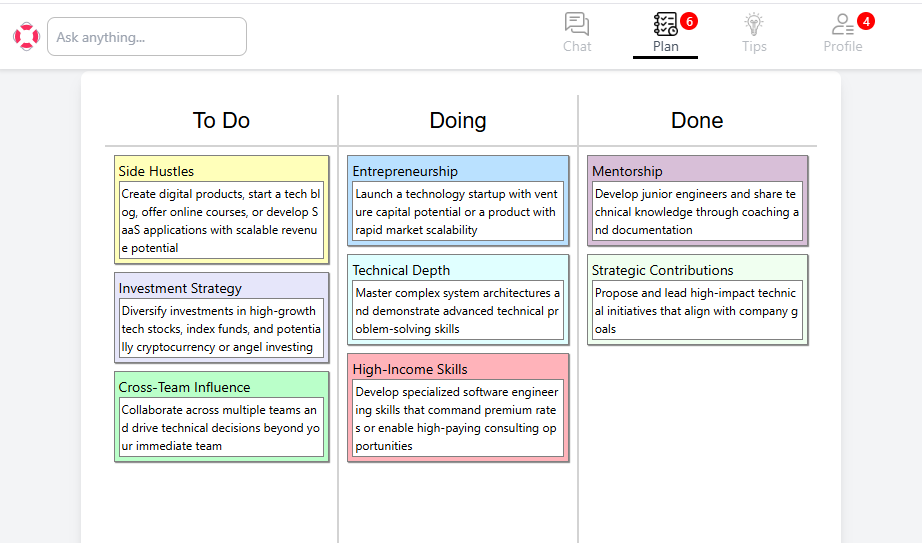Click the Entrepreneurship description text box
922x543 pixels.
[458, 212]
